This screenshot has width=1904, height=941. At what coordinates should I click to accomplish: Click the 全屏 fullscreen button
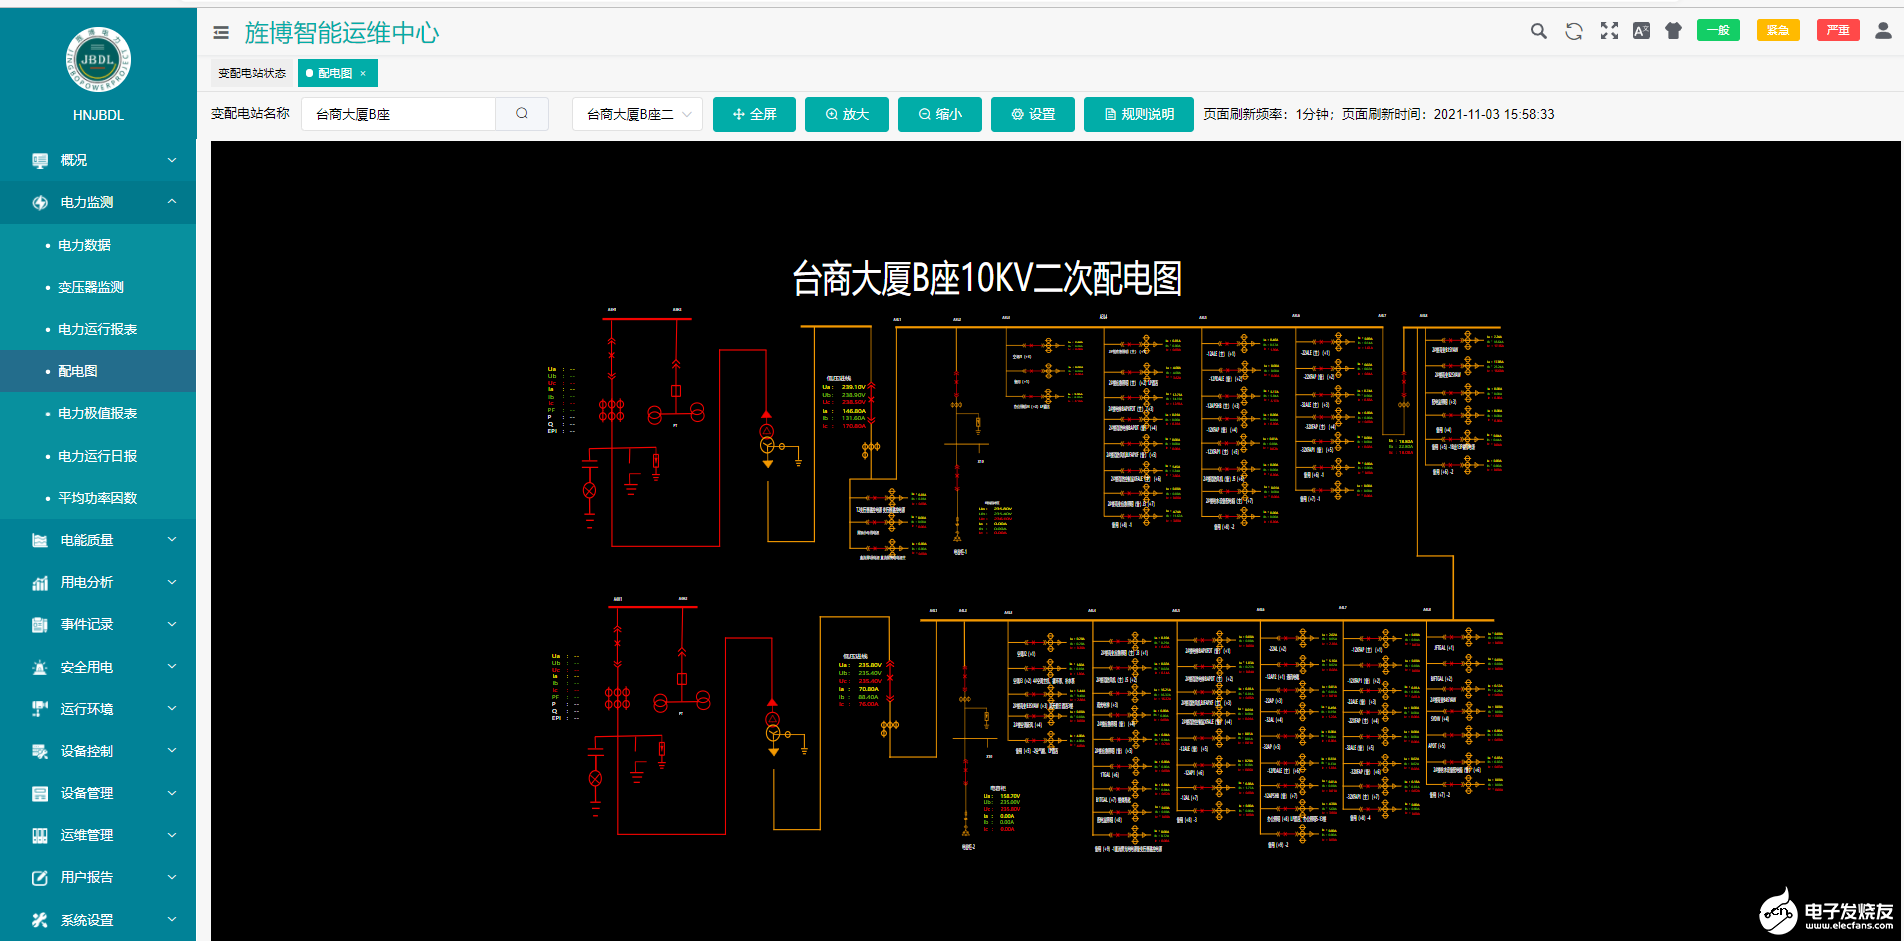pyautogui.click(x=754, y=114)
